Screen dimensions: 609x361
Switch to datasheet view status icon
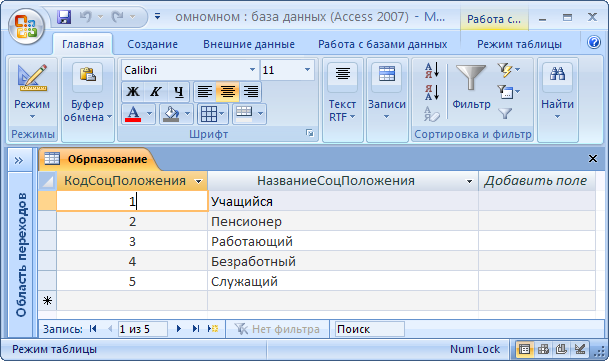[524, 349]
